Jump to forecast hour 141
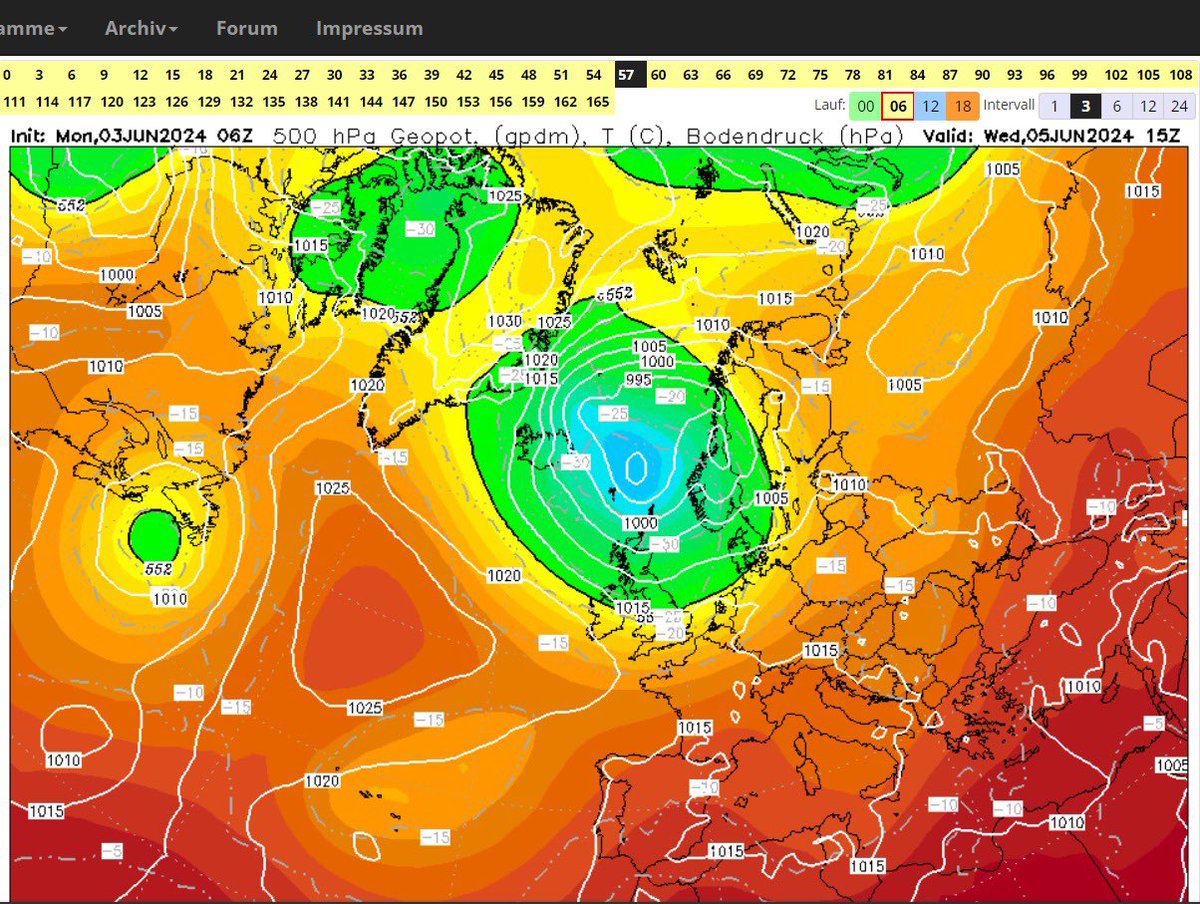 [339, 101]
